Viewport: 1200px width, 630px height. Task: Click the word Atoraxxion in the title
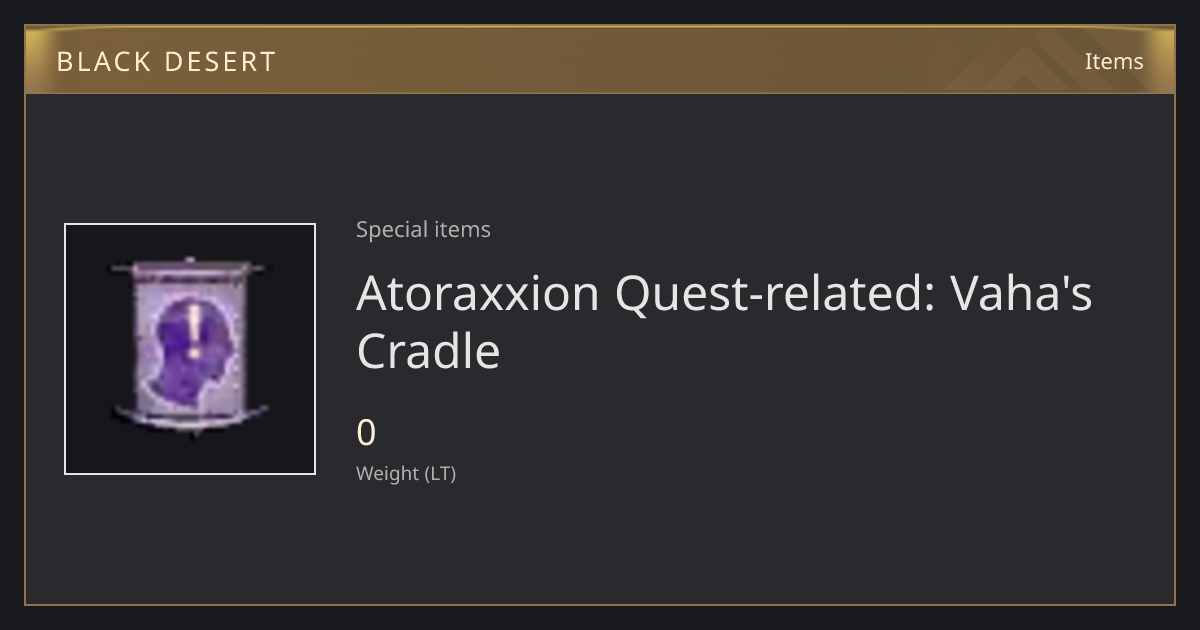[478, 293]
